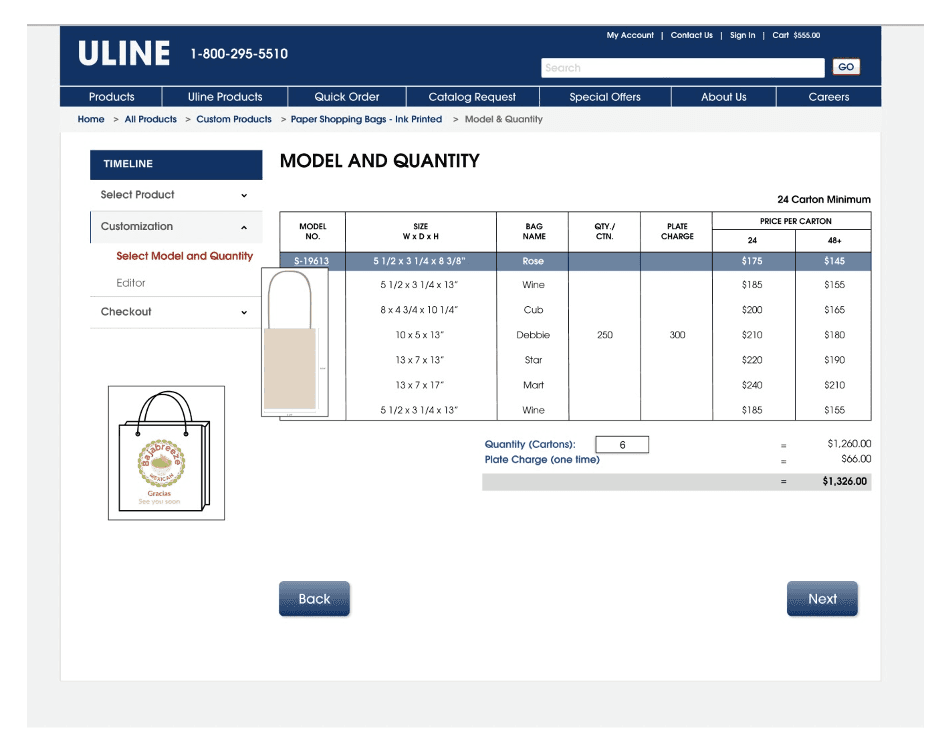Click the Contact Us link

[692, 35]
